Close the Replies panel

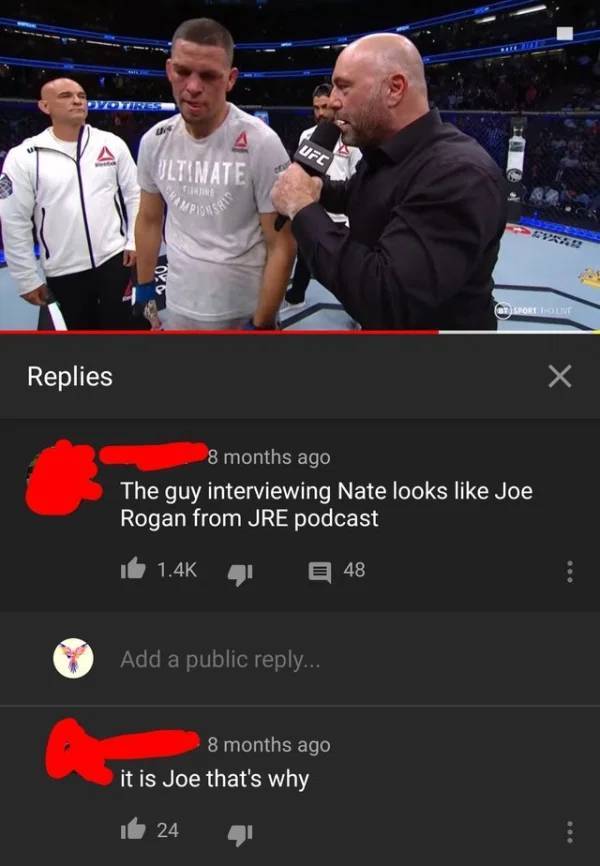[560, 376]
